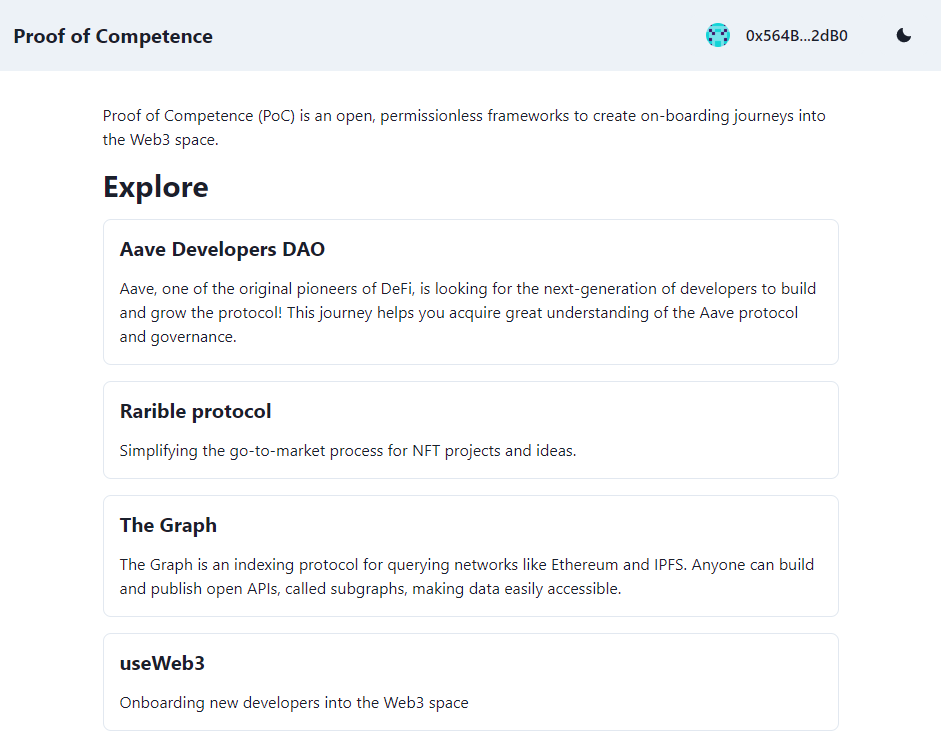Open the Rarible protocol card
Image resolution: width=941 pixels, height=744 pixels.
tap(470, 430)
